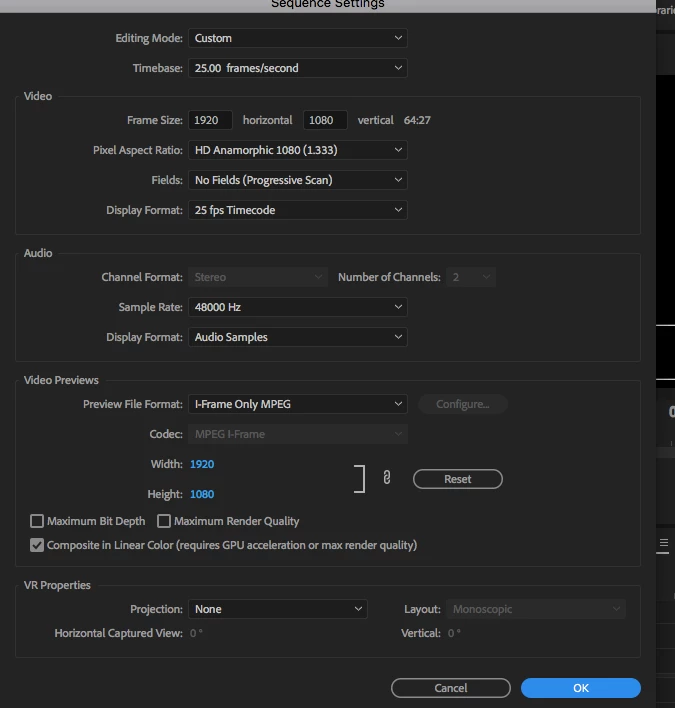The image size is (675, 708).
Task: Click the Layout Monoscopic dropdown
Action: 536,609
